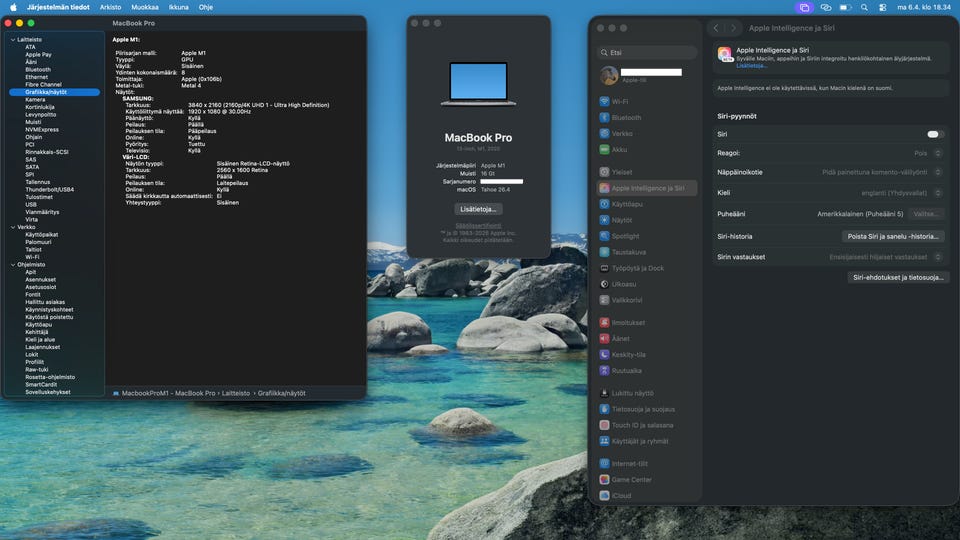960x540 pixels.
Task: Open Järjestelmän tiedot app menu
Action: 58,7
